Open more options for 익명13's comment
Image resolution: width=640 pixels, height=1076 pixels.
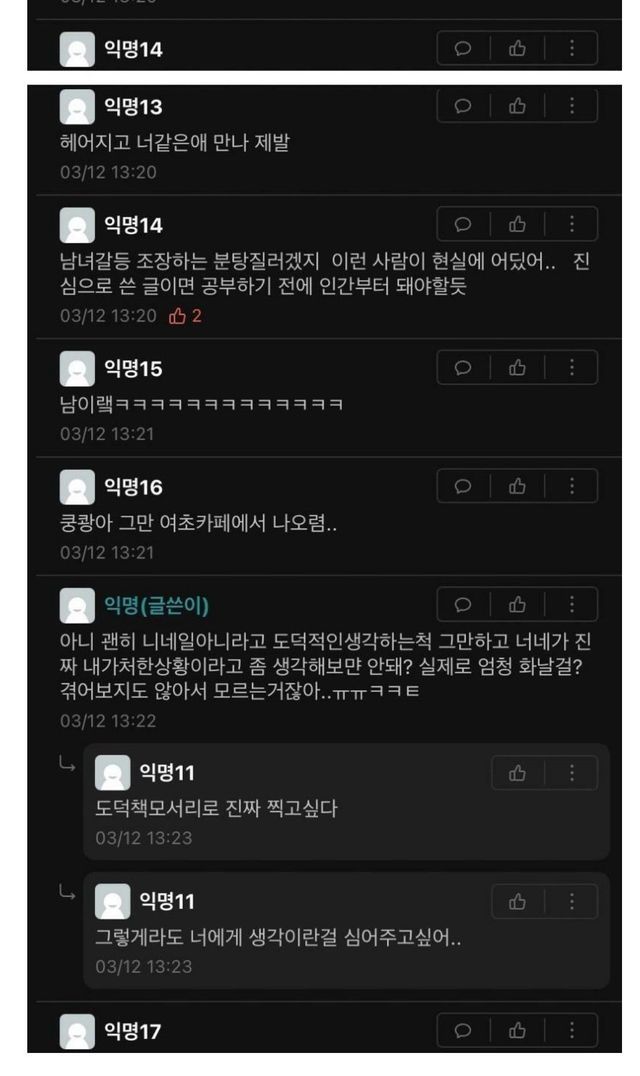coord(571,106)
